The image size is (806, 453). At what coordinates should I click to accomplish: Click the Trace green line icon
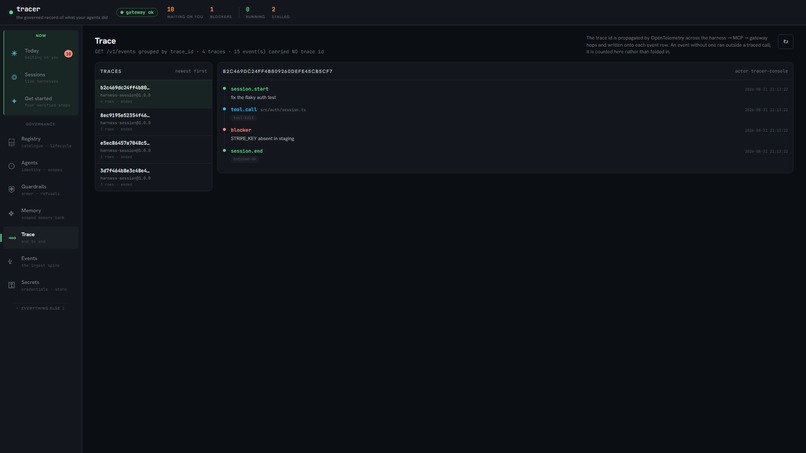tap(12, 238)
